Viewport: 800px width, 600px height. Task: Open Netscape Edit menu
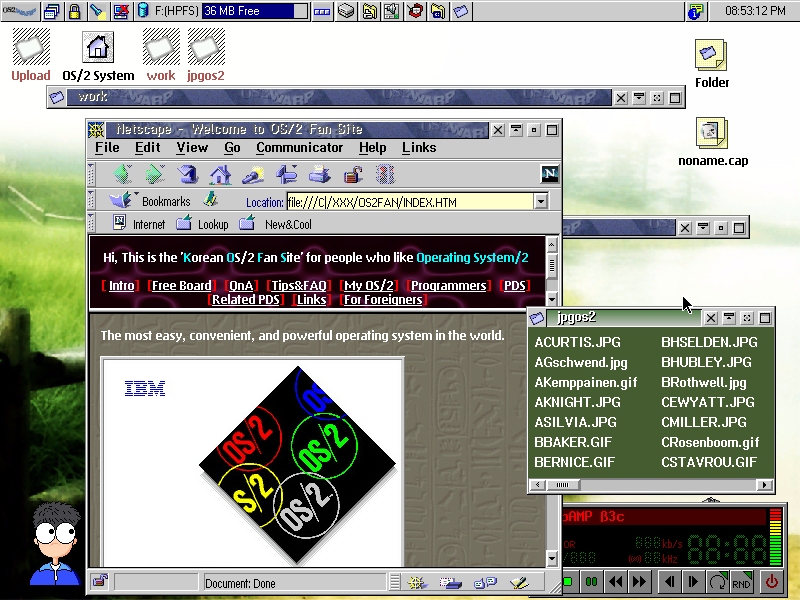click(x=147, y=147)
